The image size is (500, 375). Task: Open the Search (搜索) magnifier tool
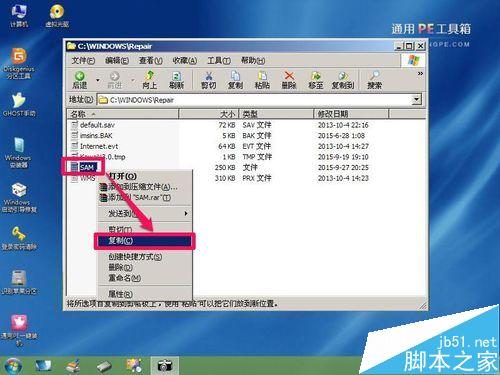(374, 80)
